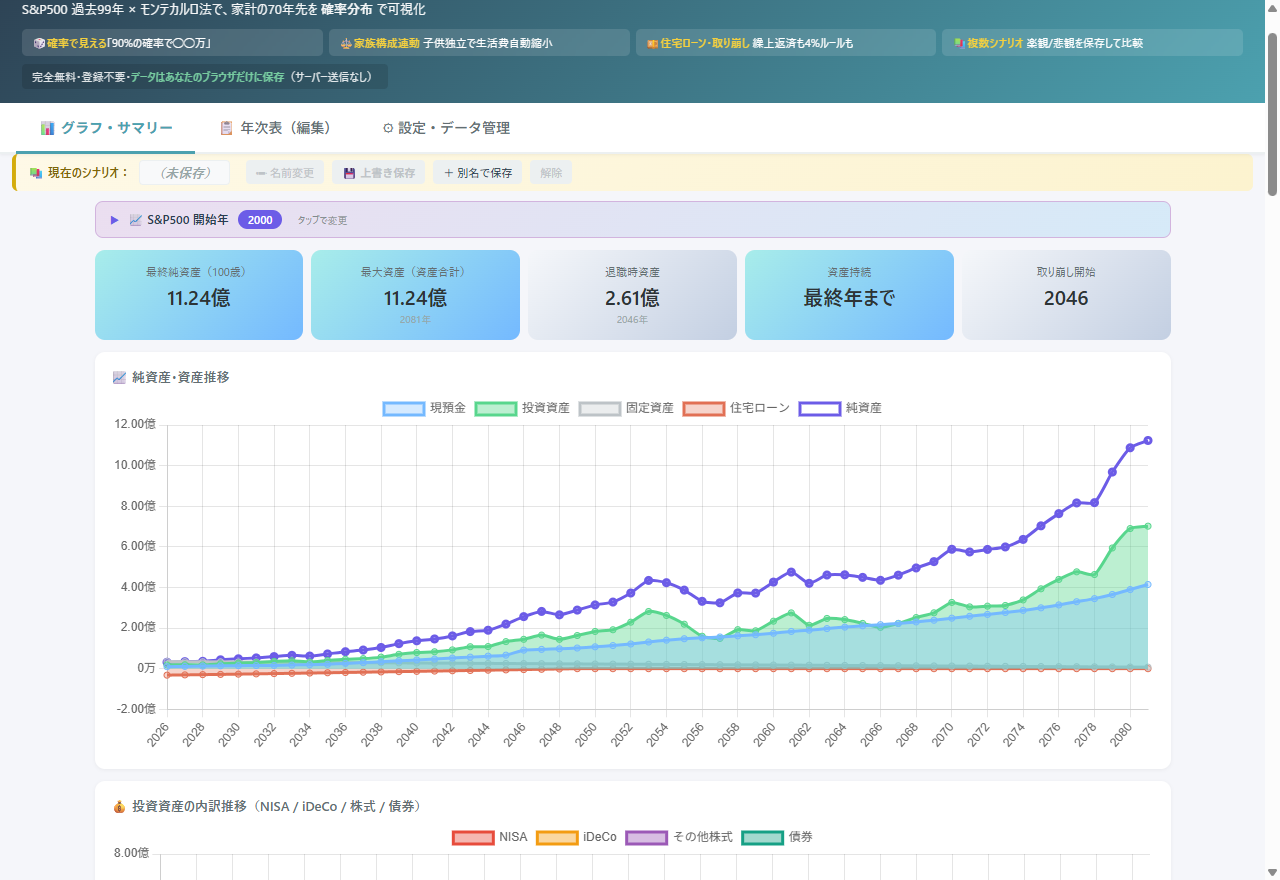Click the gear icon of 設定・データ管理
1280x880 pixels.
coord(388,128)
